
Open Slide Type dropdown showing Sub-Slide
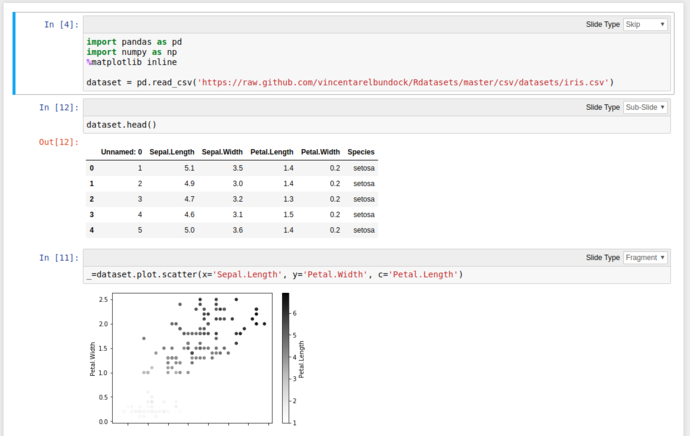pyautogui.click(x=645, y=107)
